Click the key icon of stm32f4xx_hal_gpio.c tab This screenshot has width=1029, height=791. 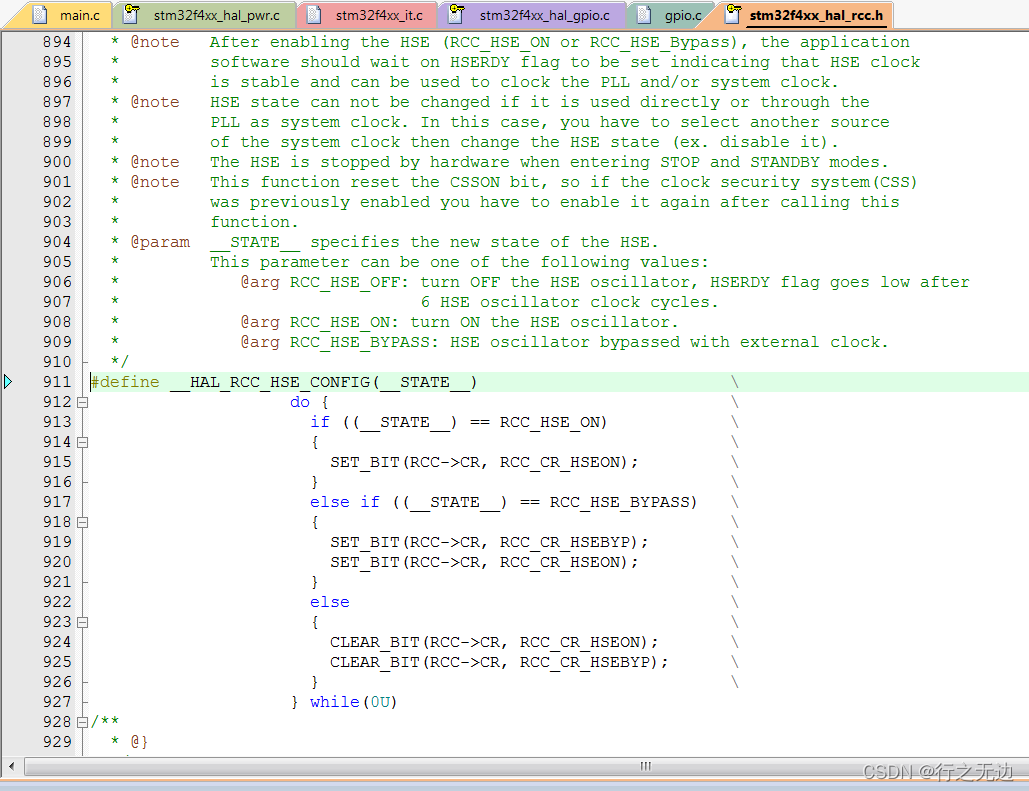click(x=457, y=14)
